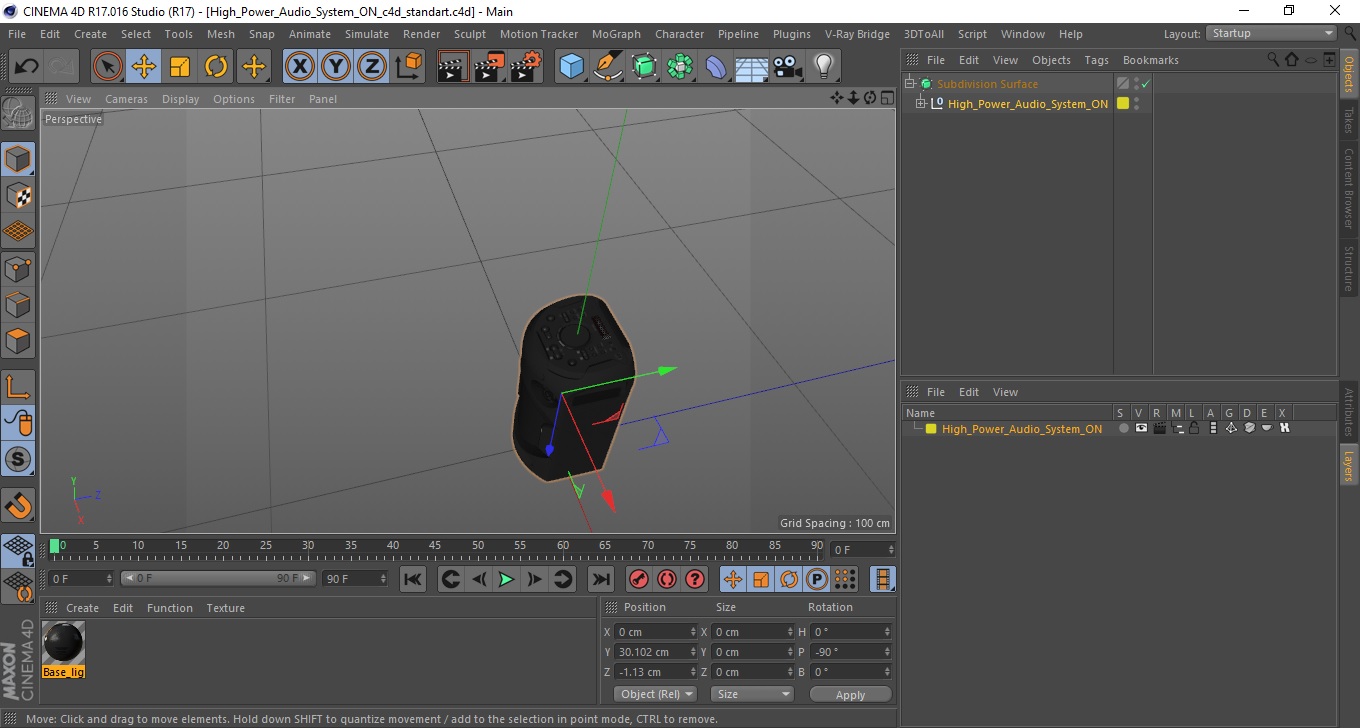This screenshot has height=728, width=1360.
Task: Click the Subdivision Surface generator icon
Action: (644, 67)
